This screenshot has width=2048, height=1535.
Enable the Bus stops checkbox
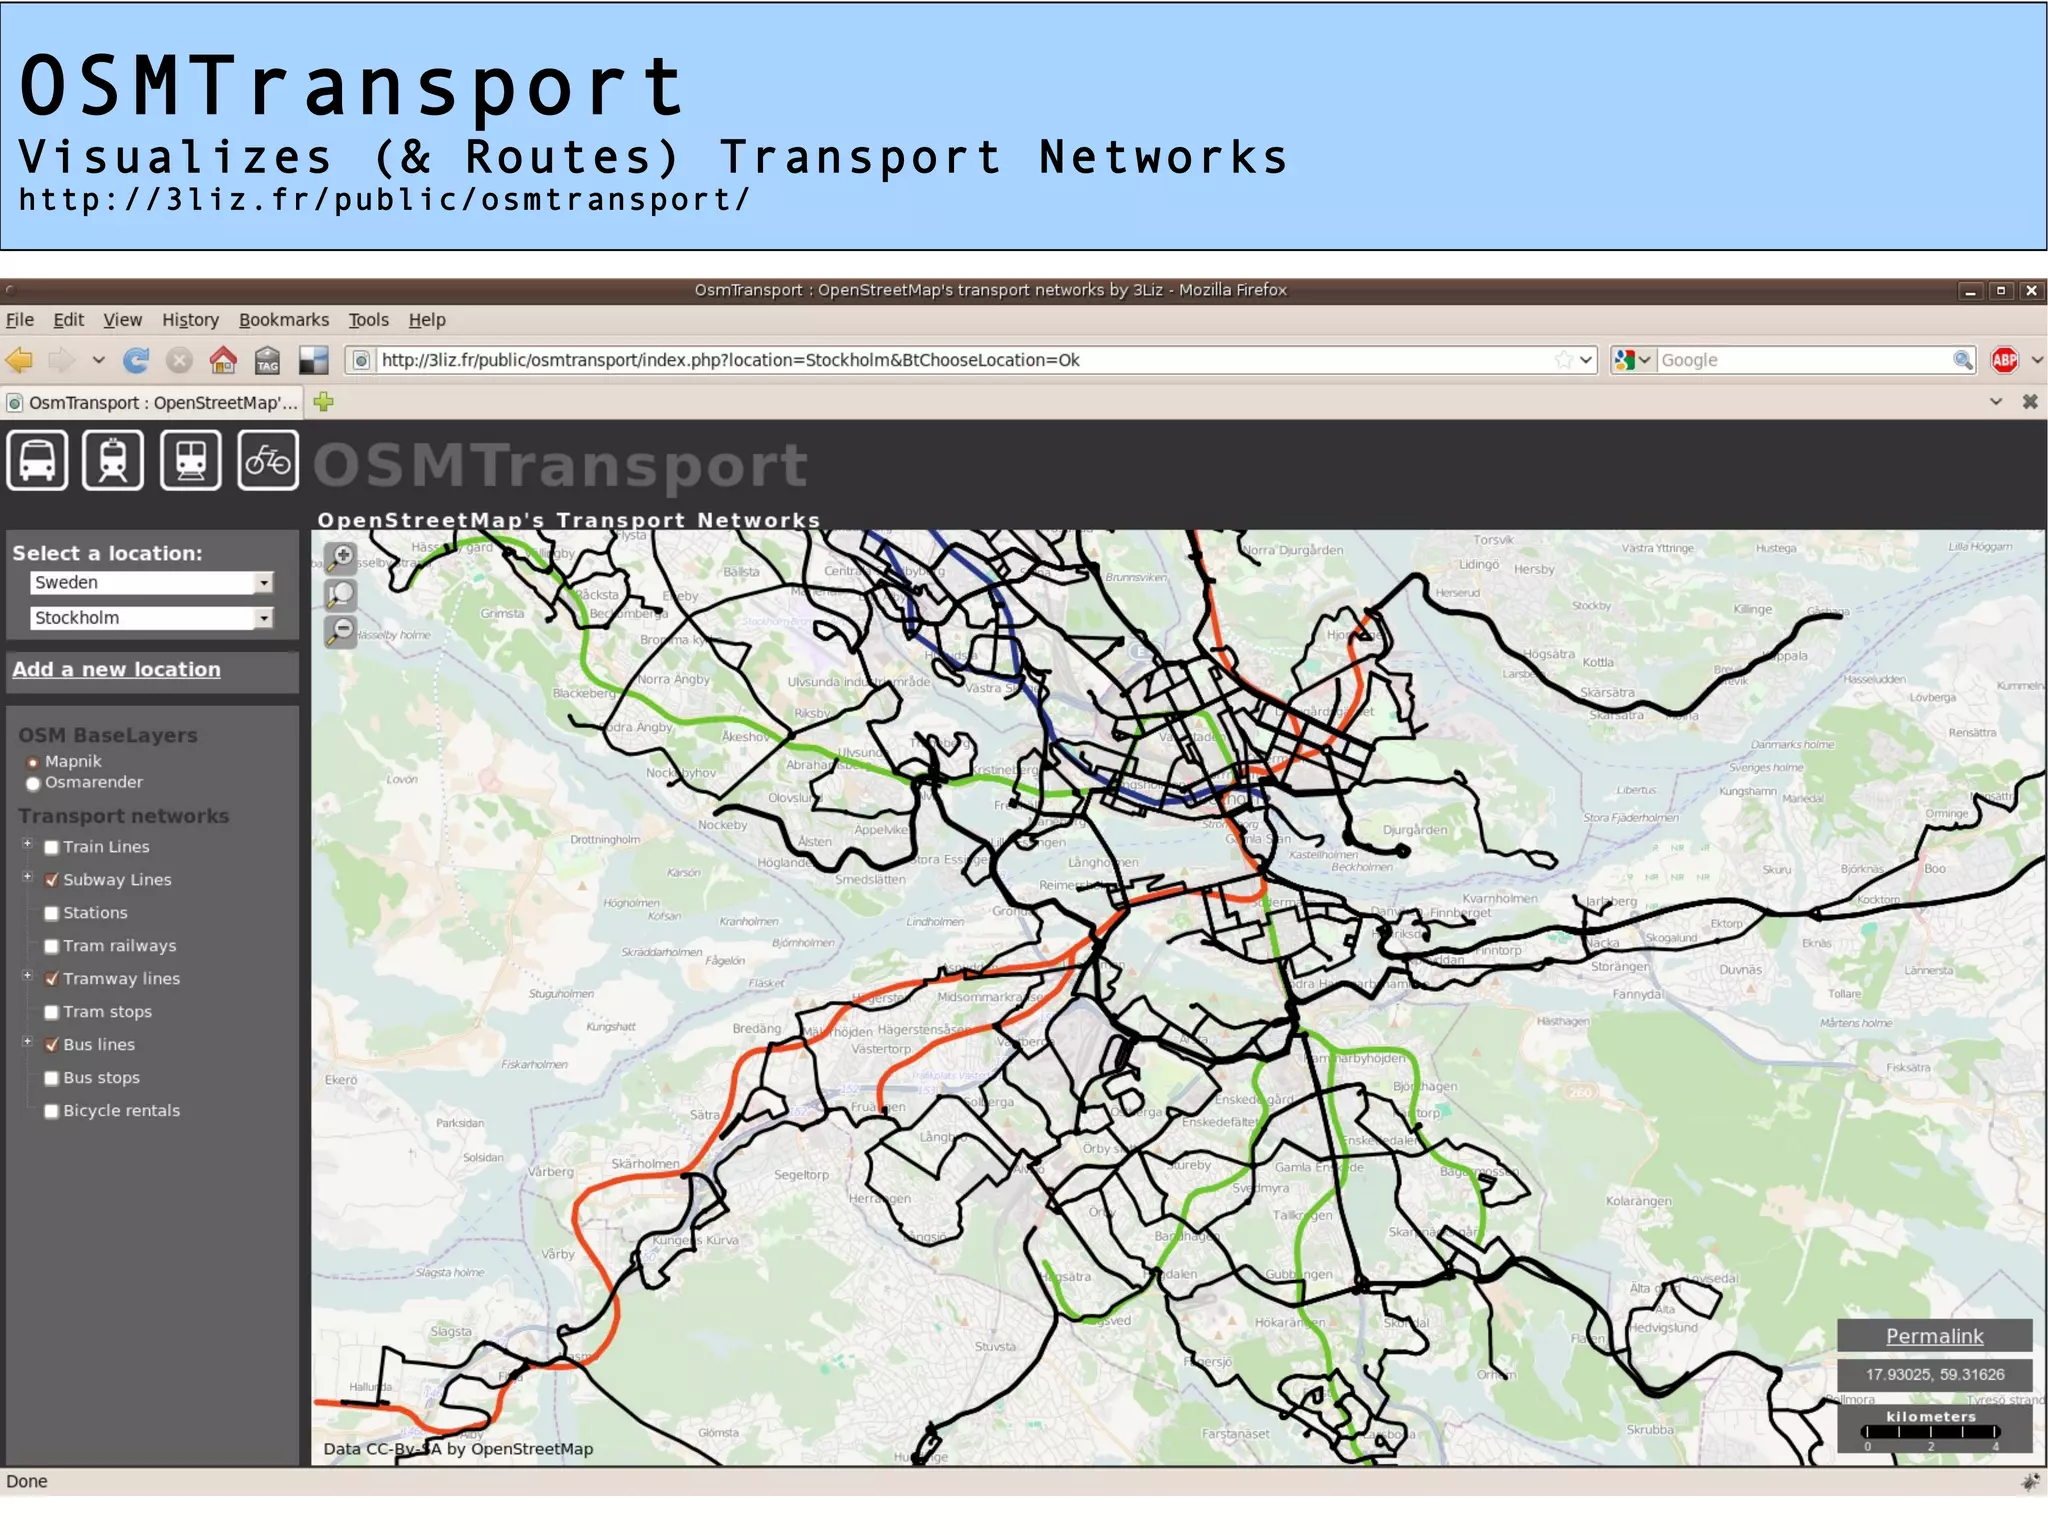pos(52,1079)
